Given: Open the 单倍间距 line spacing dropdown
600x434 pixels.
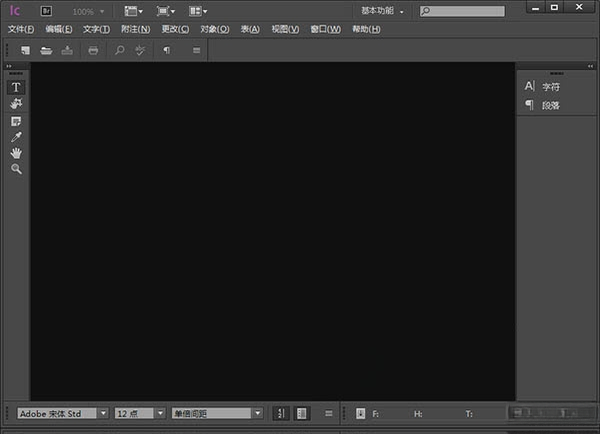Looking at the screenshot, I should (x=258, y=413).
